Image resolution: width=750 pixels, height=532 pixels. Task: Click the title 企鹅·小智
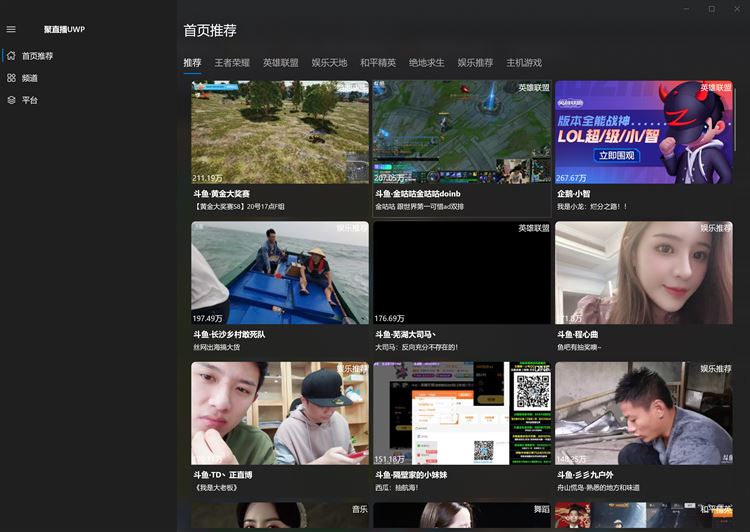click(x=574, y=194)
